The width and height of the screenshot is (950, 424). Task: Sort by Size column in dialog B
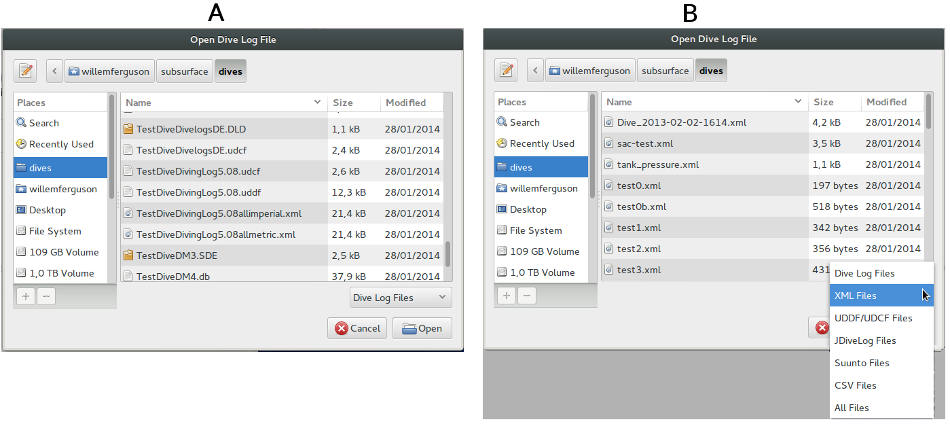[x=835, y=102]
